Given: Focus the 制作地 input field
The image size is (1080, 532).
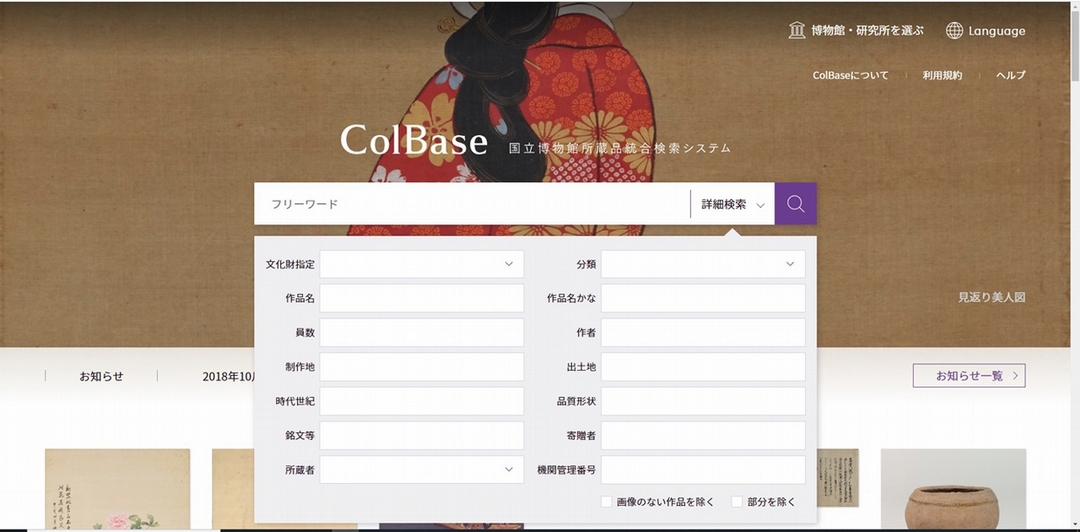Looking at the screenshot, I should click(422, 367).
